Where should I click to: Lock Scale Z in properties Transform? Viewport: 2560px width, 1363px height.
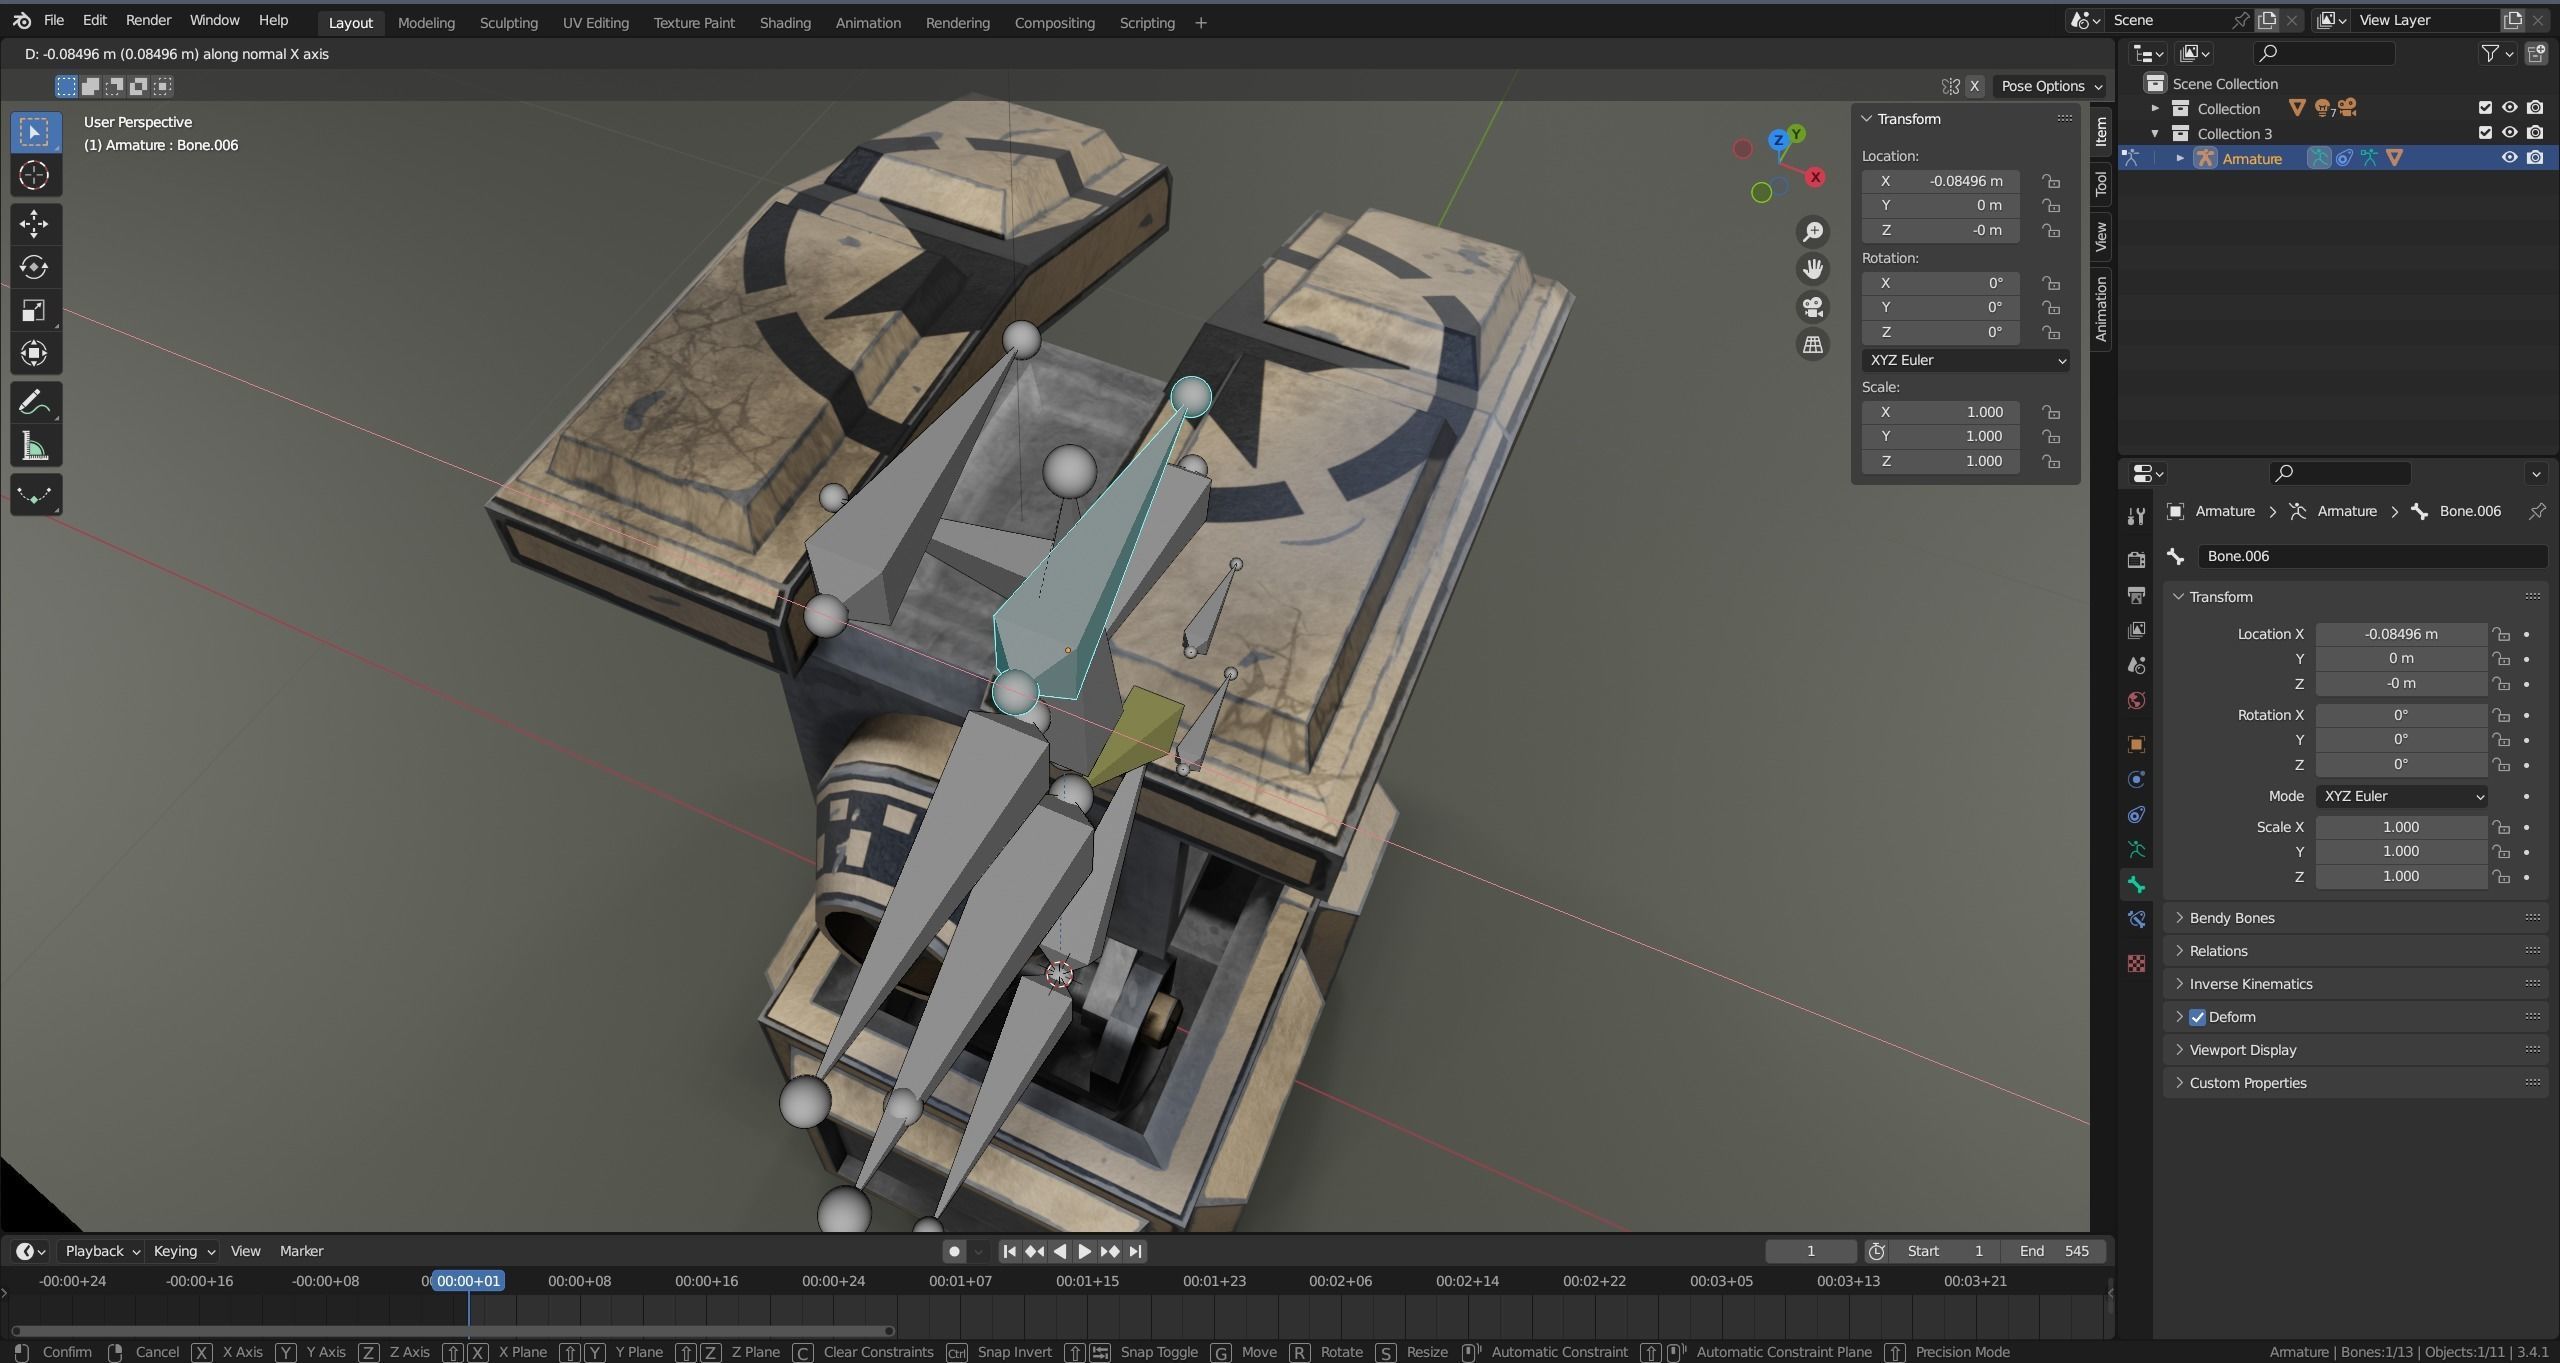tap(2501, 877)
